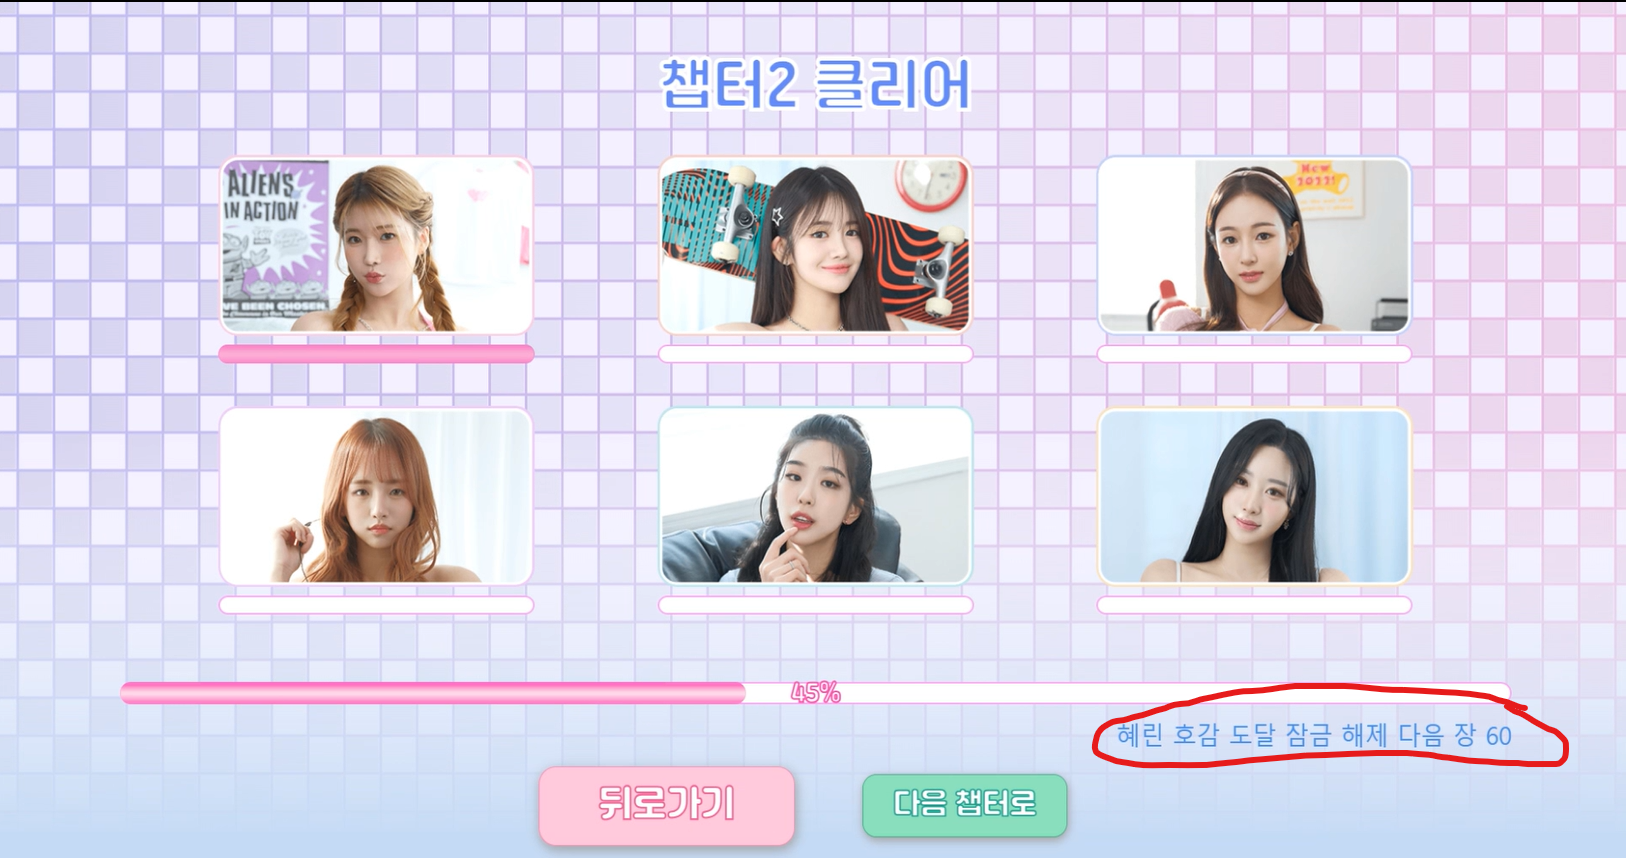Click the green 다음 챕터로 button
The image size is (1626, 858).
point(965,805)
